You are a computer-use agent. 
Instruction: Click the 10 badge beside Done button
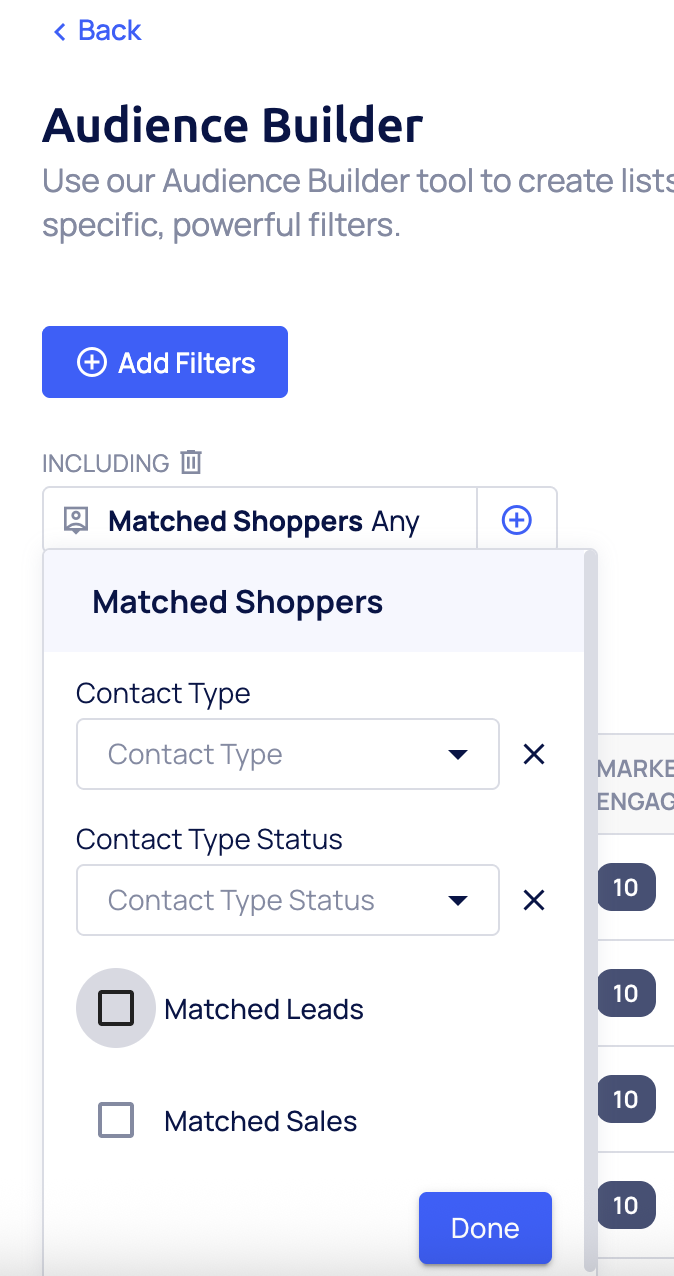tap(626, 1205)
